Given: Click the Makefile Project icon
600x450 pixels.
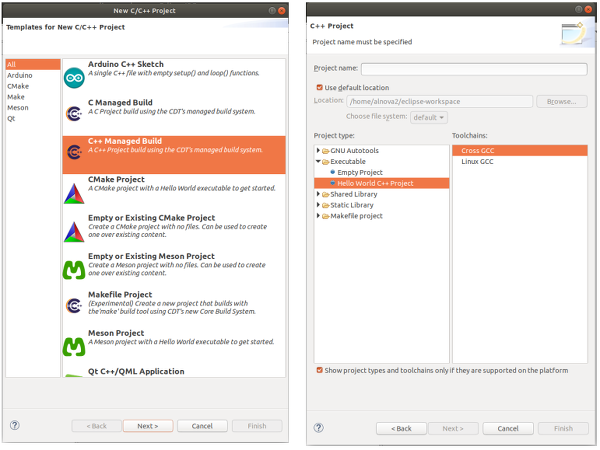Looking at the screenshot, I should coord(74,305).
